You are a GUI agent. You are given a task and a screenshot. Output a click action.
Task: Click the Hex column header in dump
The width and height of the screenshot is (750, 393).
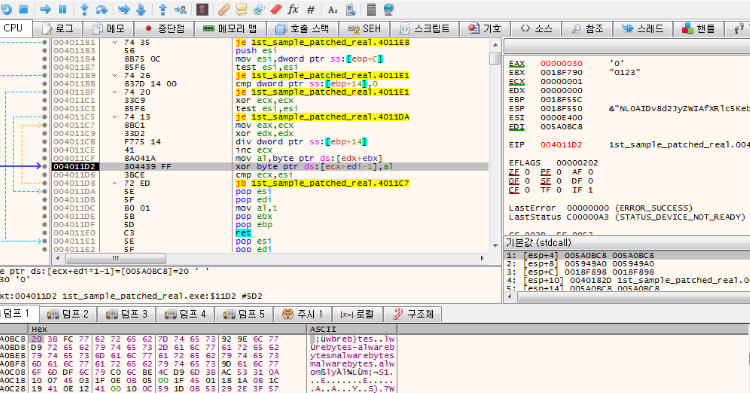(167, 329)
